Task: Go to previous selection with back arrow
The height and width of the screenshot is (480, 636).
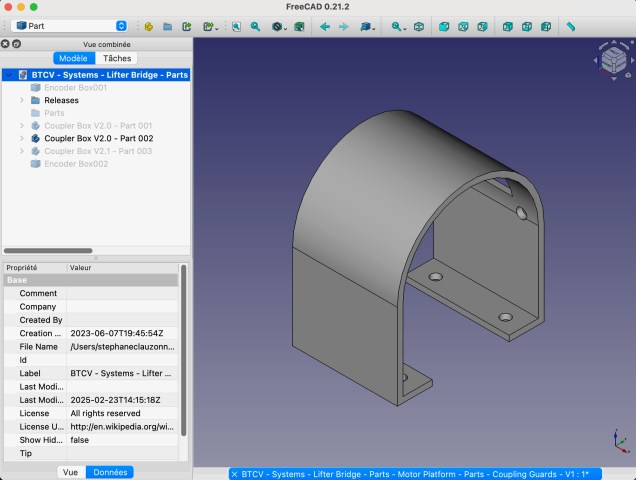Action: (324, 26)
